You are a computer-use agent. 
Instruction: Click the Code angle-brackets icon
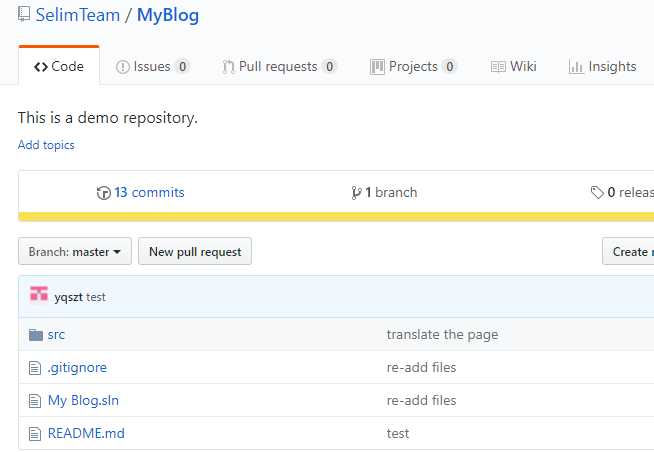40,67
